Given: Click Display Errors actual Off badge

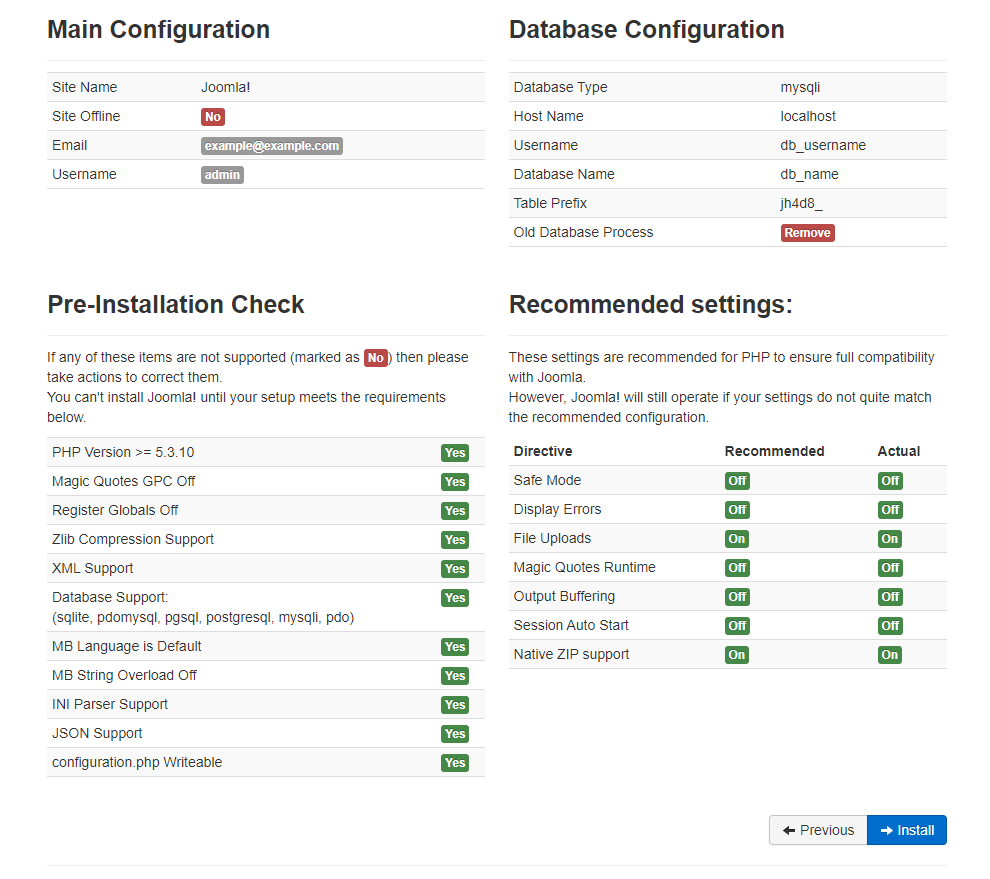Looking at the screenshot, I should (x=890, y=510).
